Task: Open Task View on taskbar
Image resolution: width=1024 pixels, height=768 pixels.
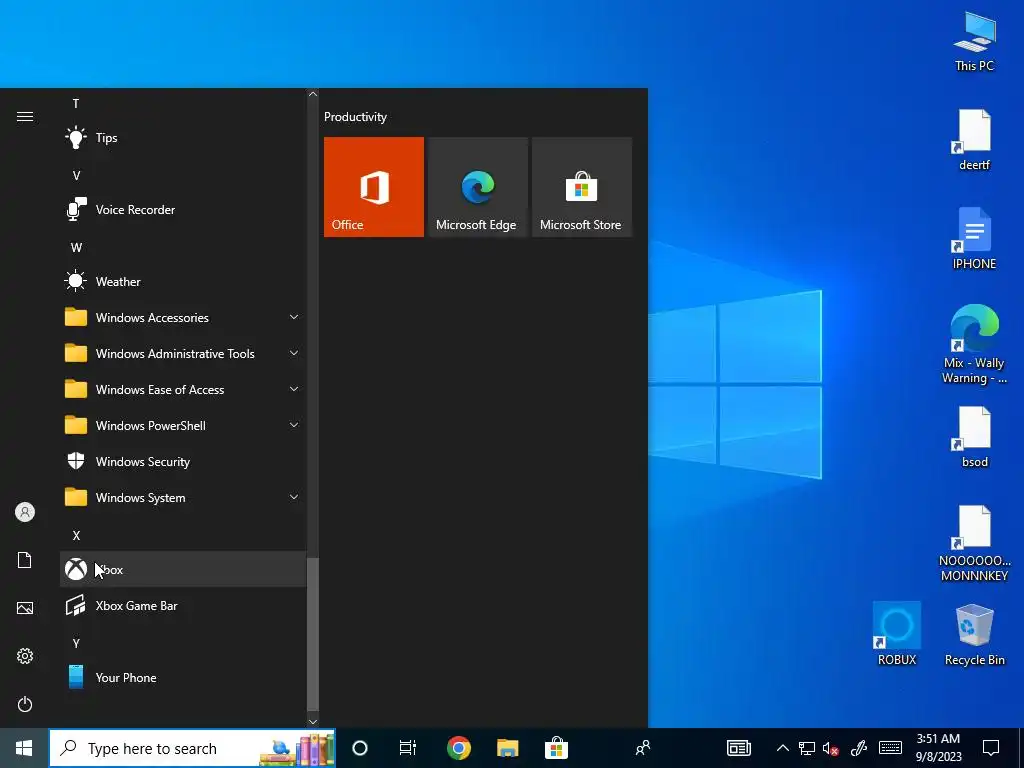Action: (408, 748)
